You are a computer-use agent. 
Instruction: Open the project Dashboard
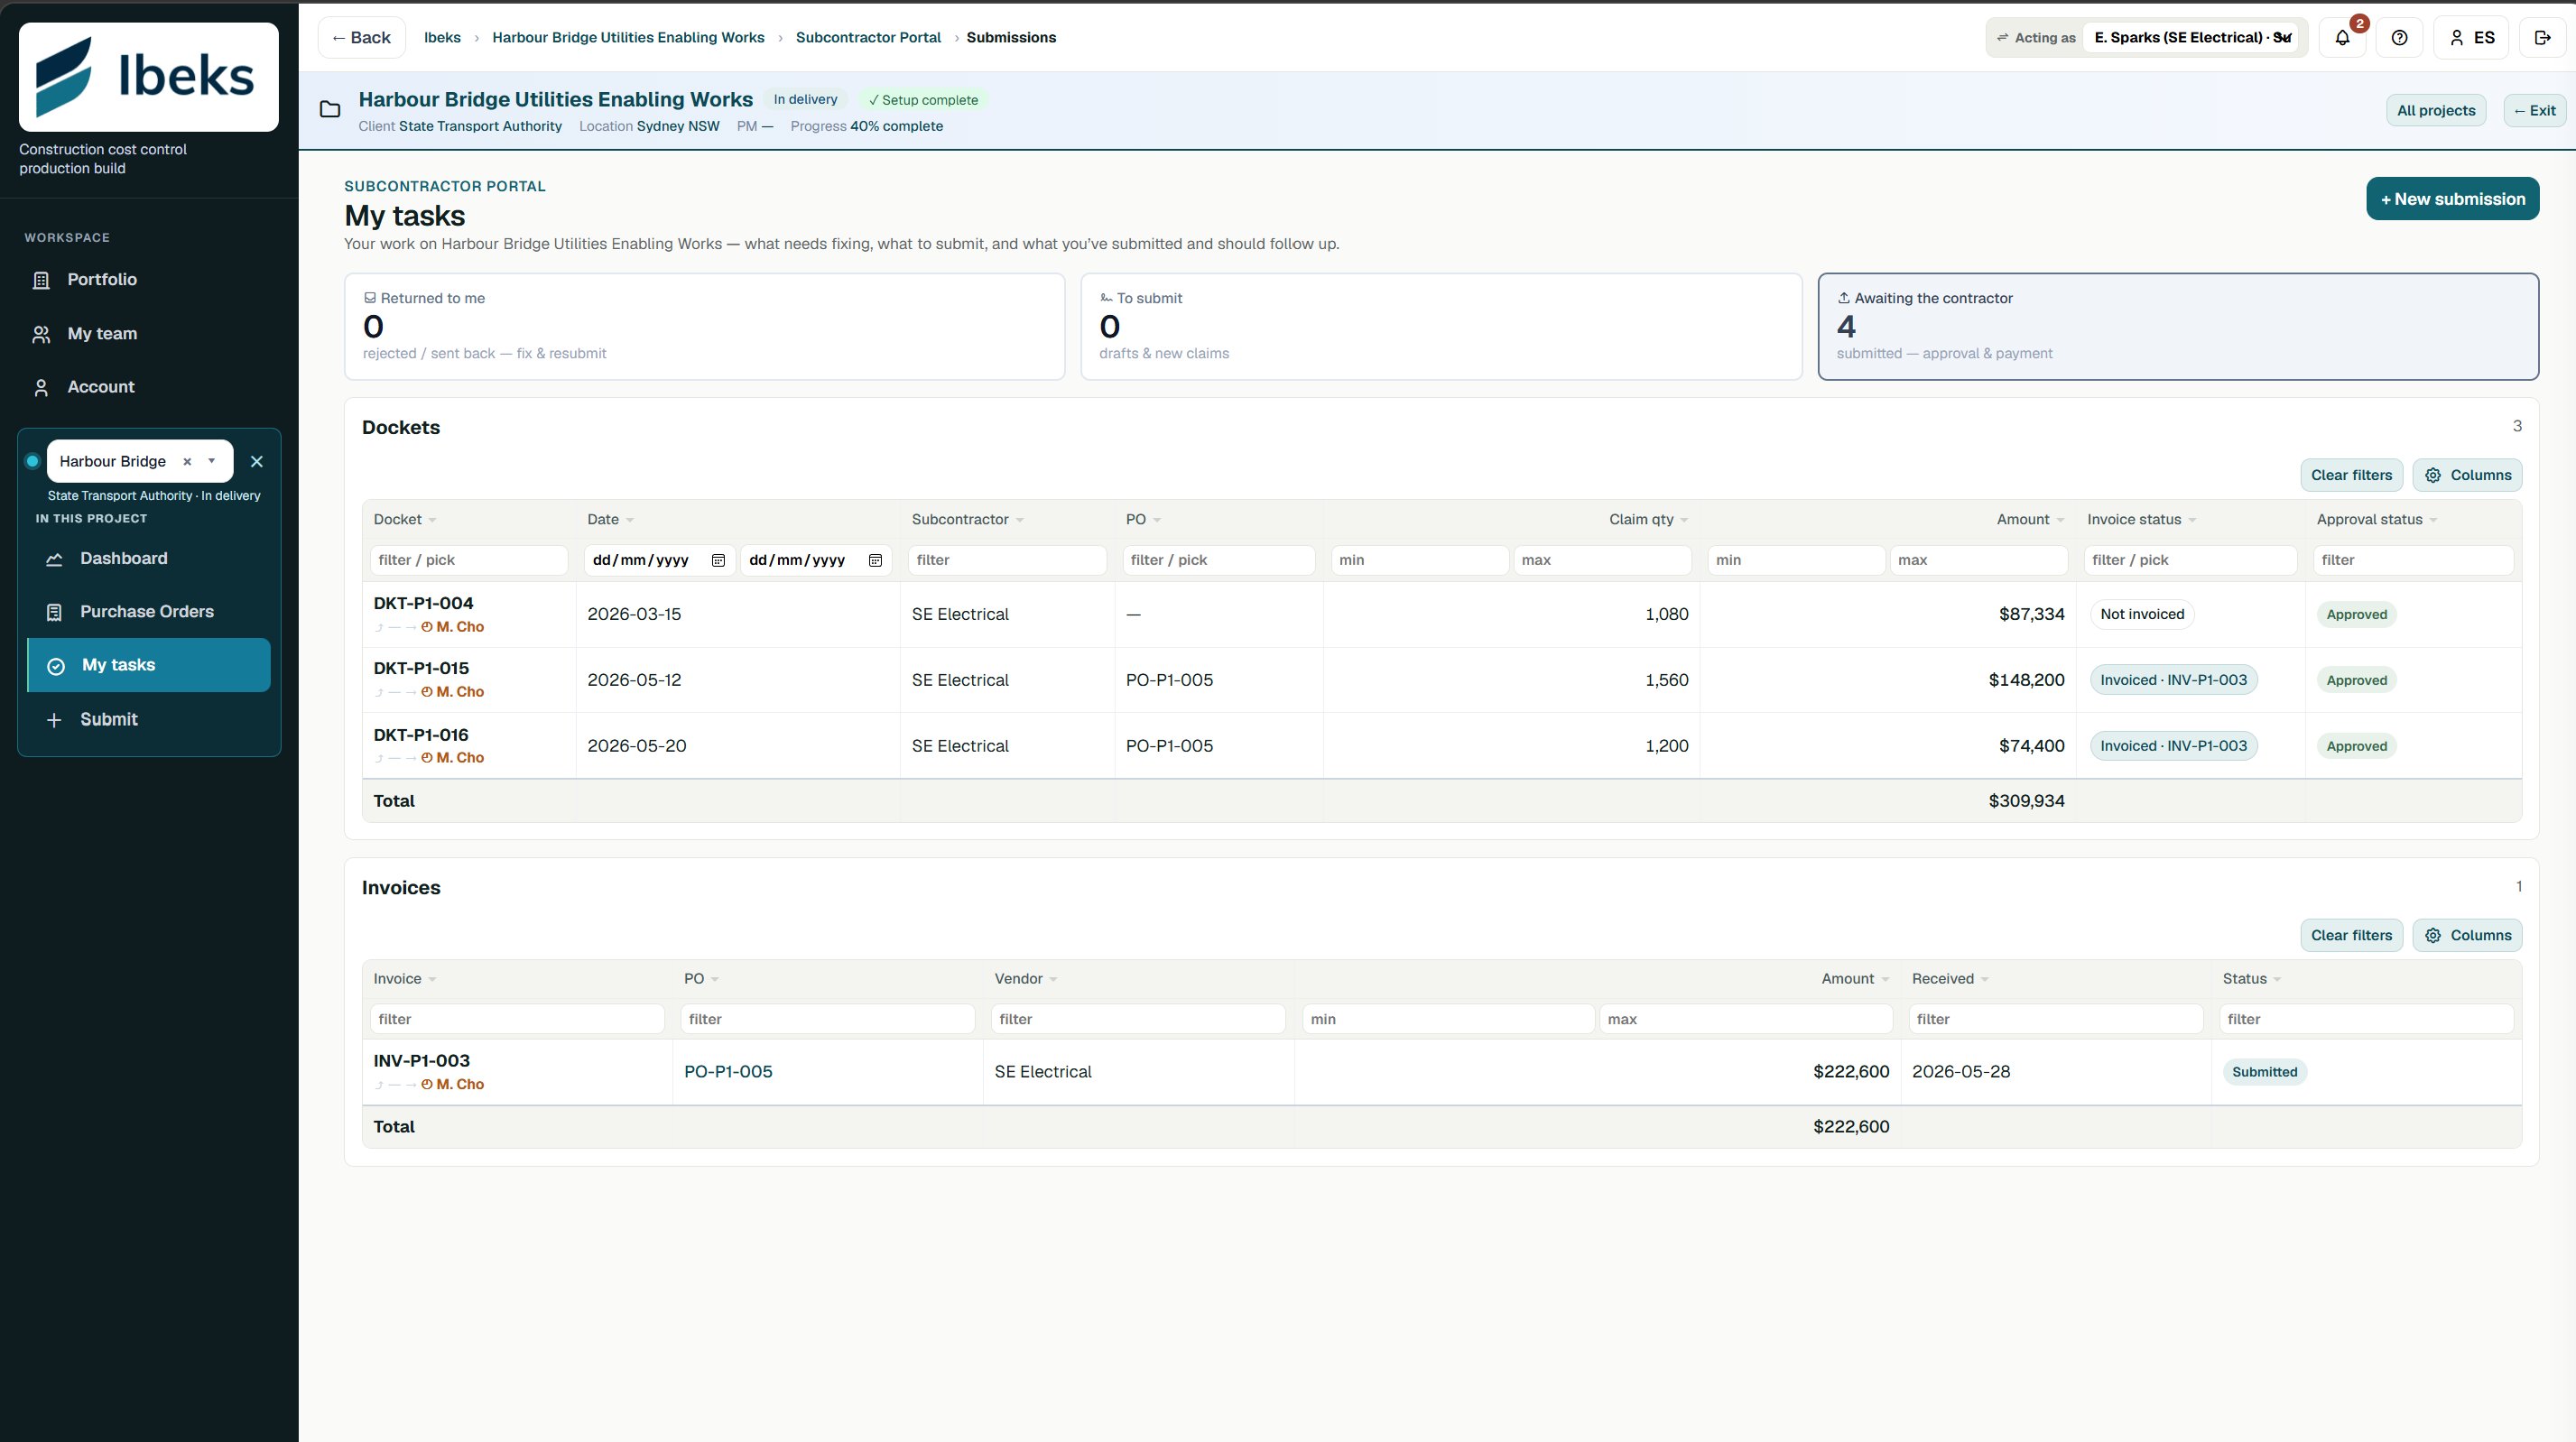point(149,558)
